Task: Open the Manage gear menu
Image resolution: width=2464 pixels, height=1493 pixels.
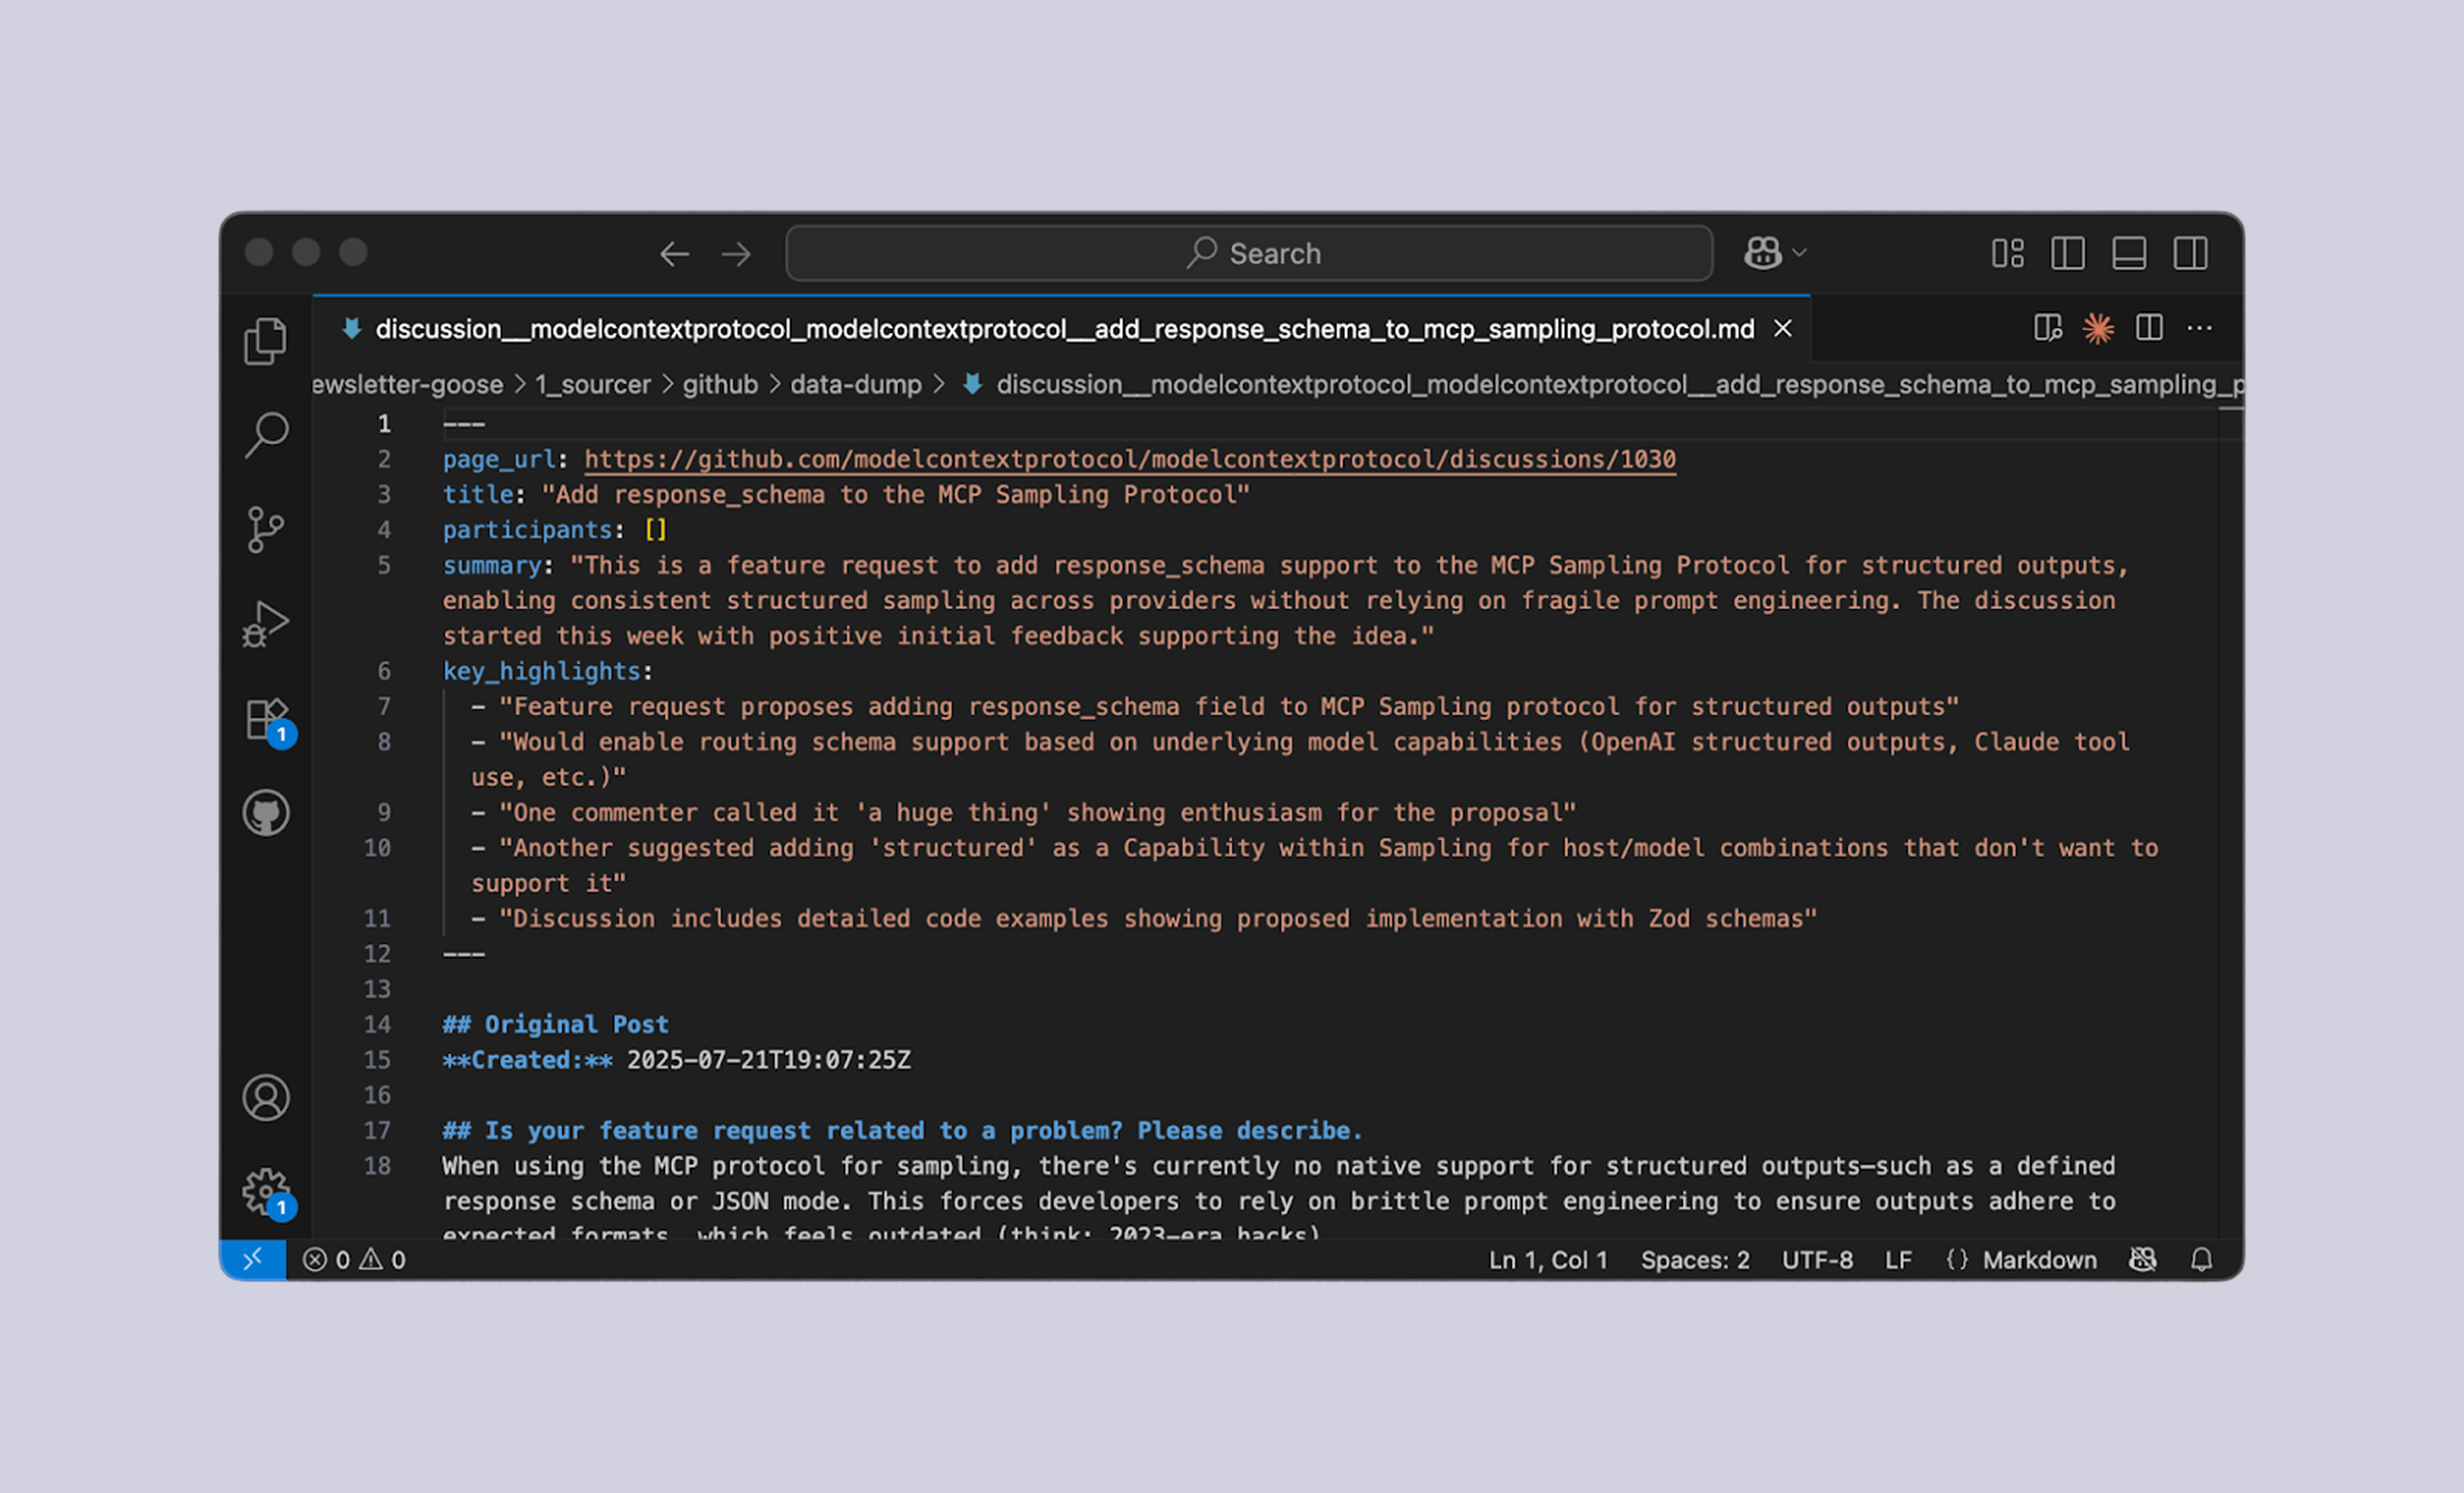Action: pos(268,1193)
